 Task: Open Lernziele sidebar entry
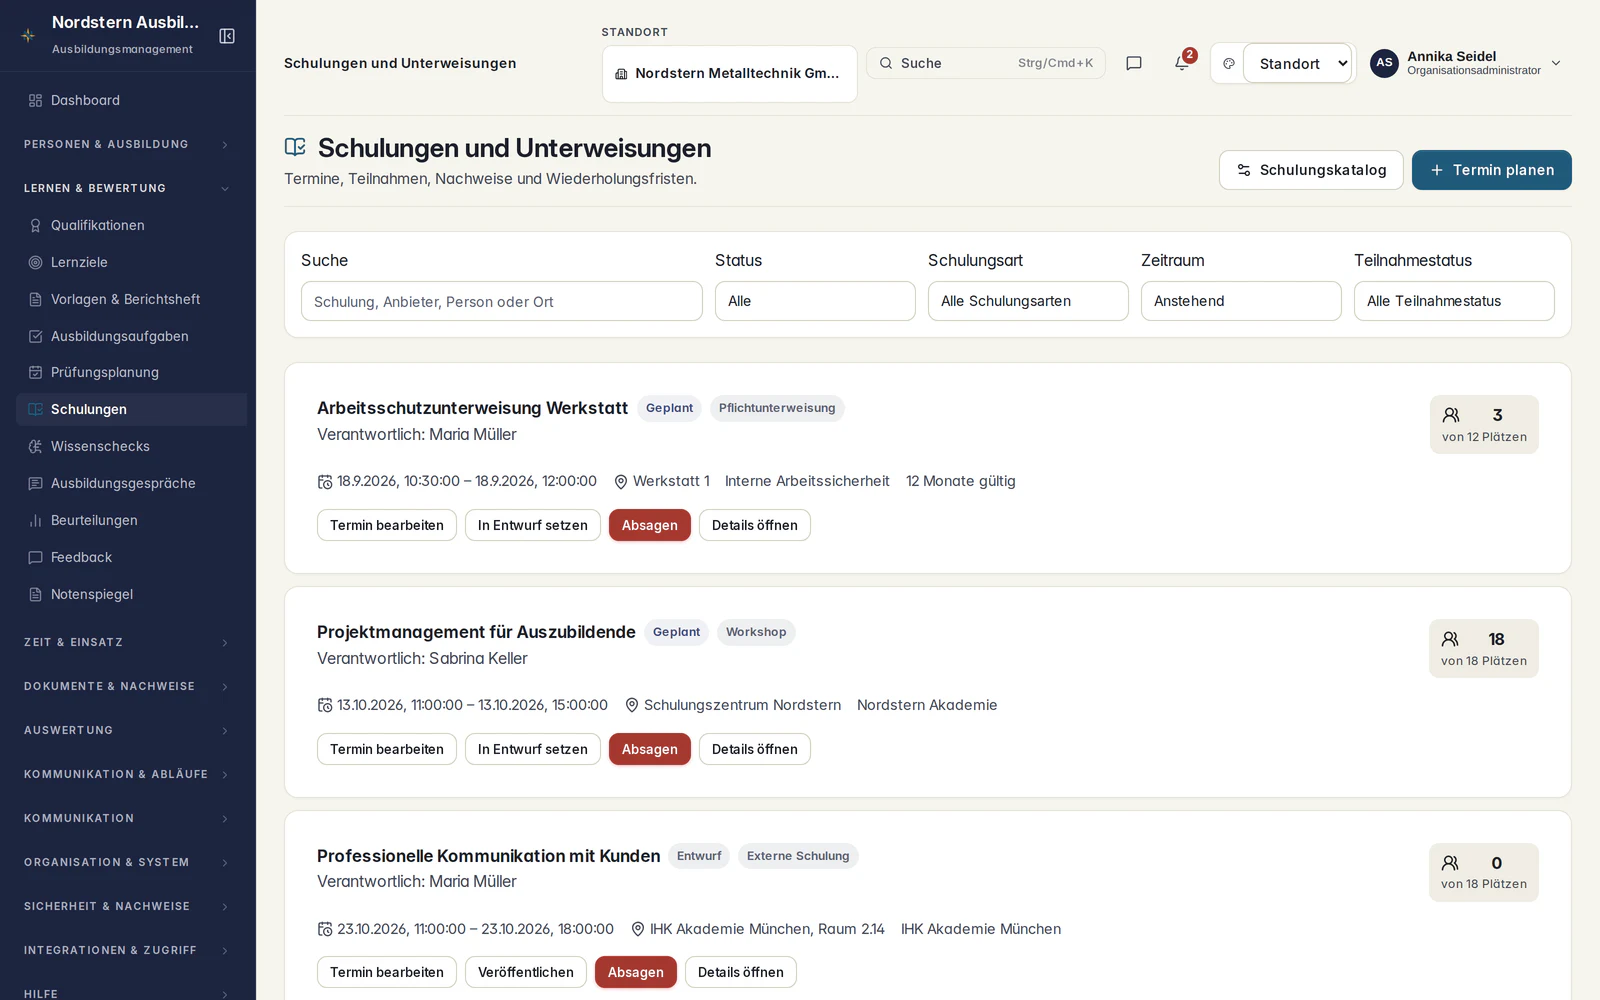(132, 262)
